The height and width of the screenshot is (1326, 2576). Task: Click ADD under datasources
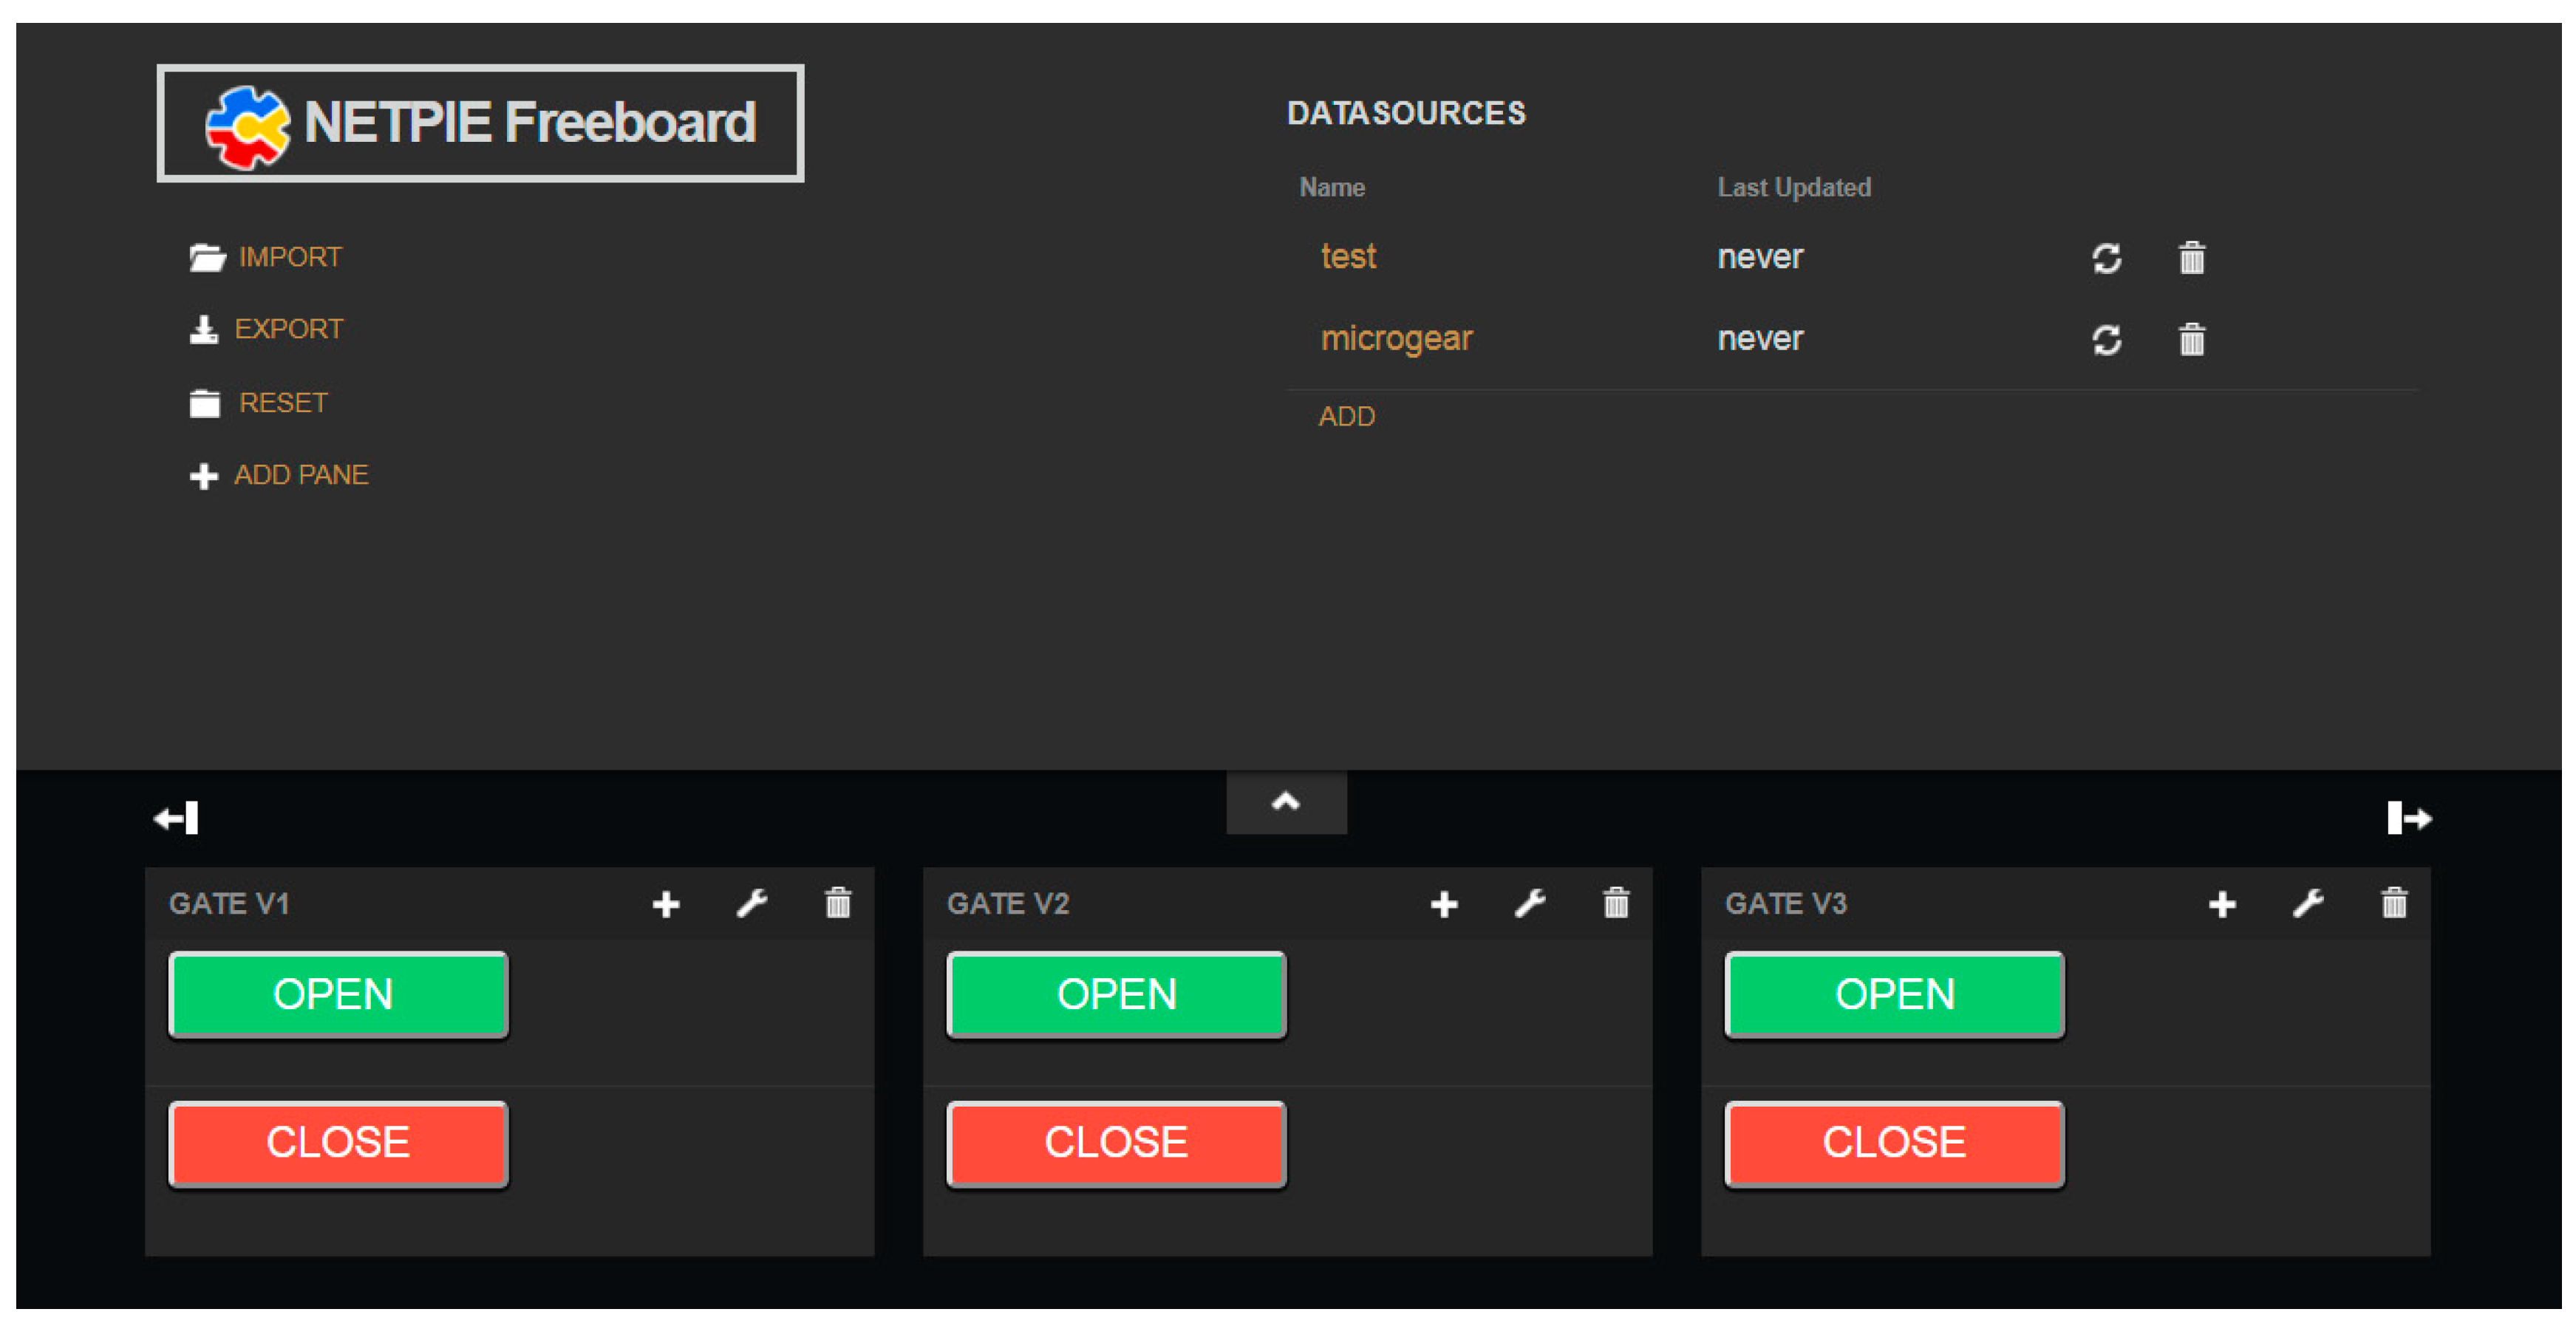coord(1347,417)
